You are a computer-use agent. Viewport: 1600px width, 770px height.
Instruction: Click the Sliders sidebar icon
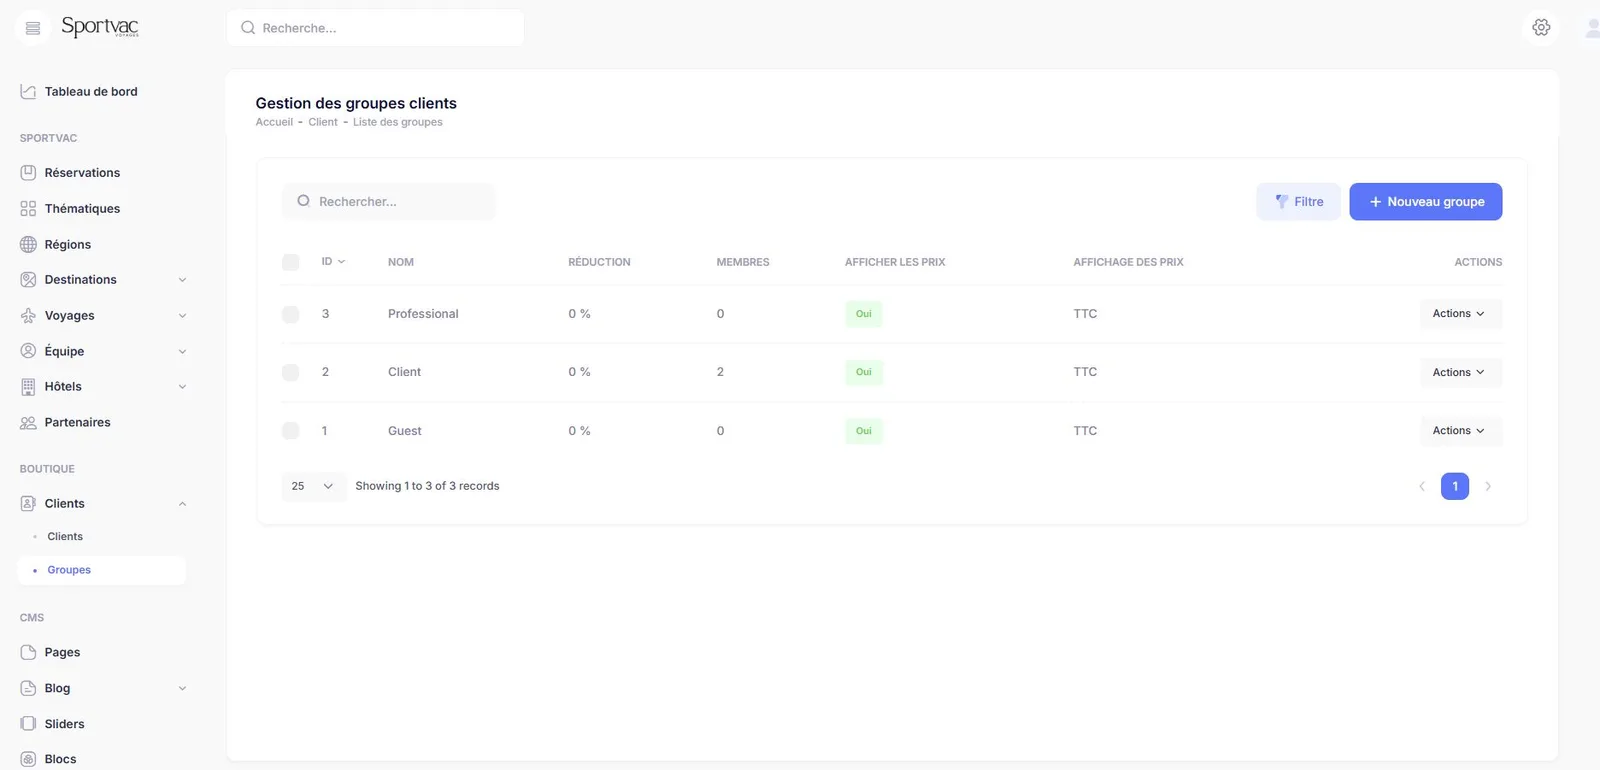click(x=28, y=724)
